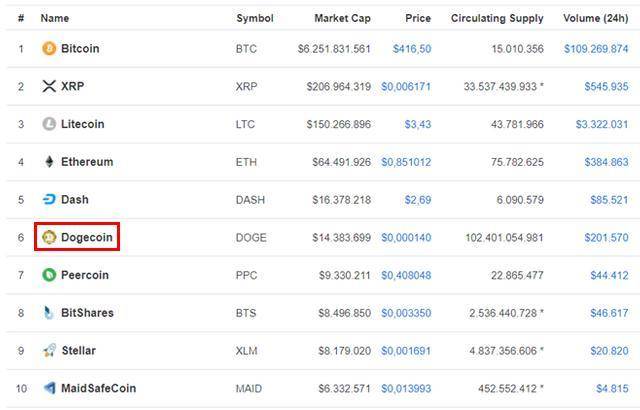Click Bitcoin price $416,50
640x410 pixels.
point(411,48)
